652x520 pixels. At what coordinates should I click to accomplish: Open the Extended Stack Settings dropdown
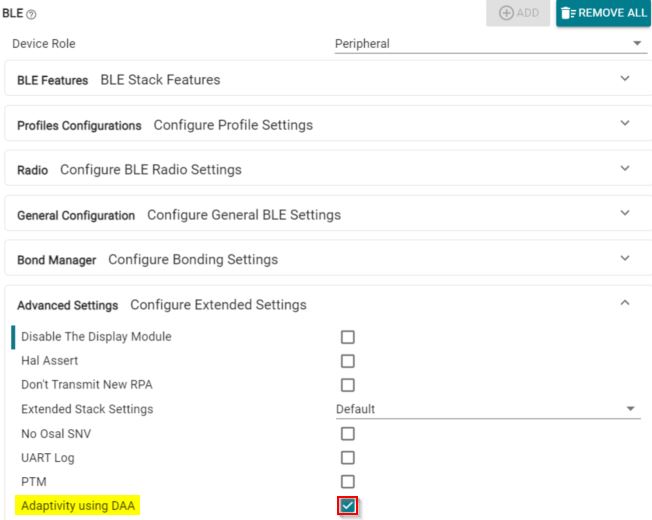[x=488, y=409]
